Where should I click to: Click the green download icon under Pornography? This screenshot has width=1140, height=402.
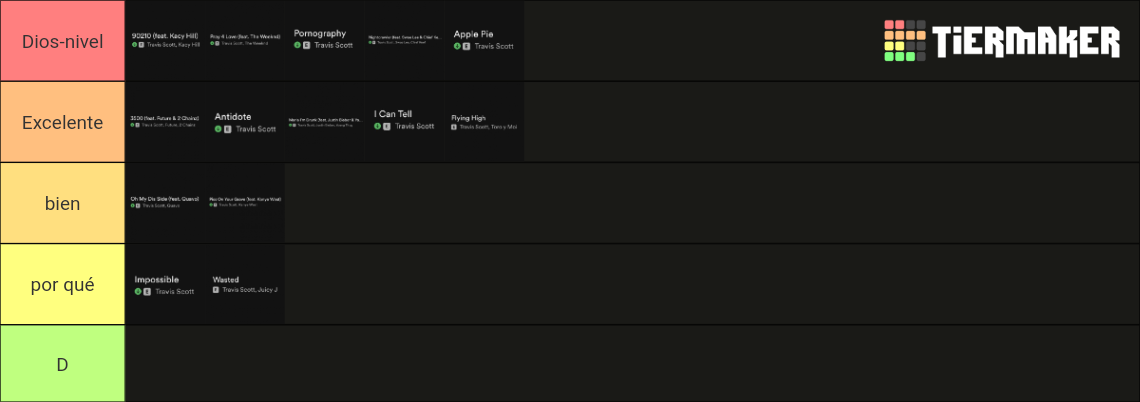(297, 45)
